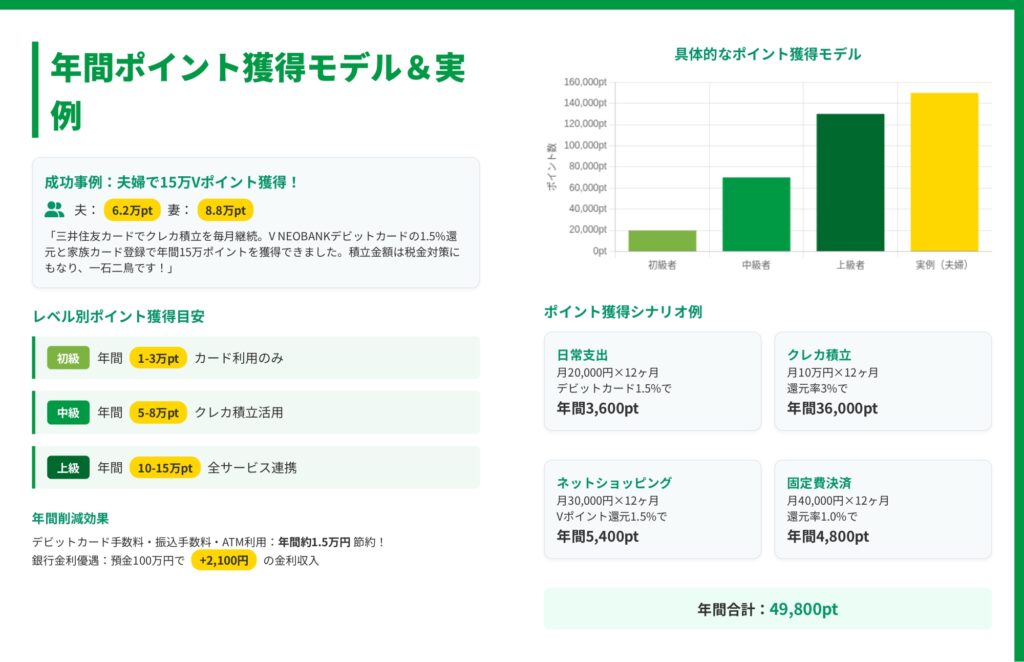Viewport: 1024px width, 662px height.
Task: Click the dark green 上級者 bar
Action: tap(850, 182)
